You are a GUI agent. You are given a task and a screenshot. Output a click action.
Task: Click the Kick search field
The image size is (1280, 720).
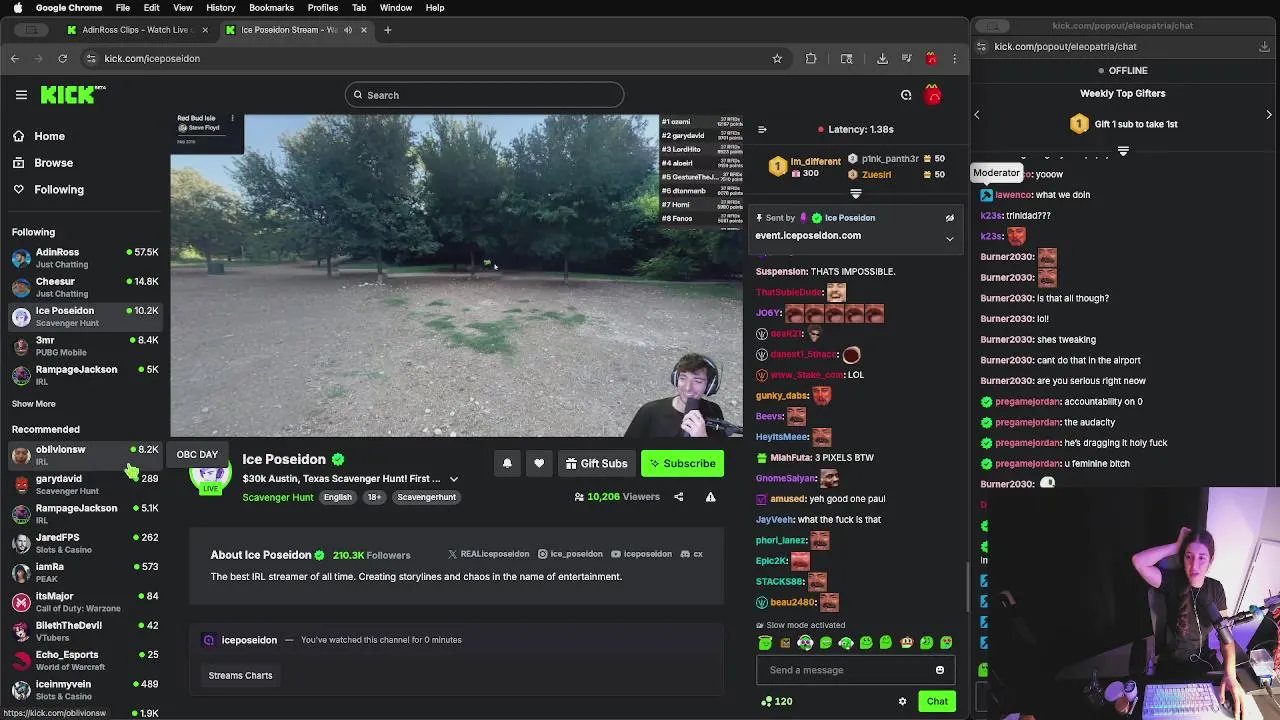click(485, 95)
